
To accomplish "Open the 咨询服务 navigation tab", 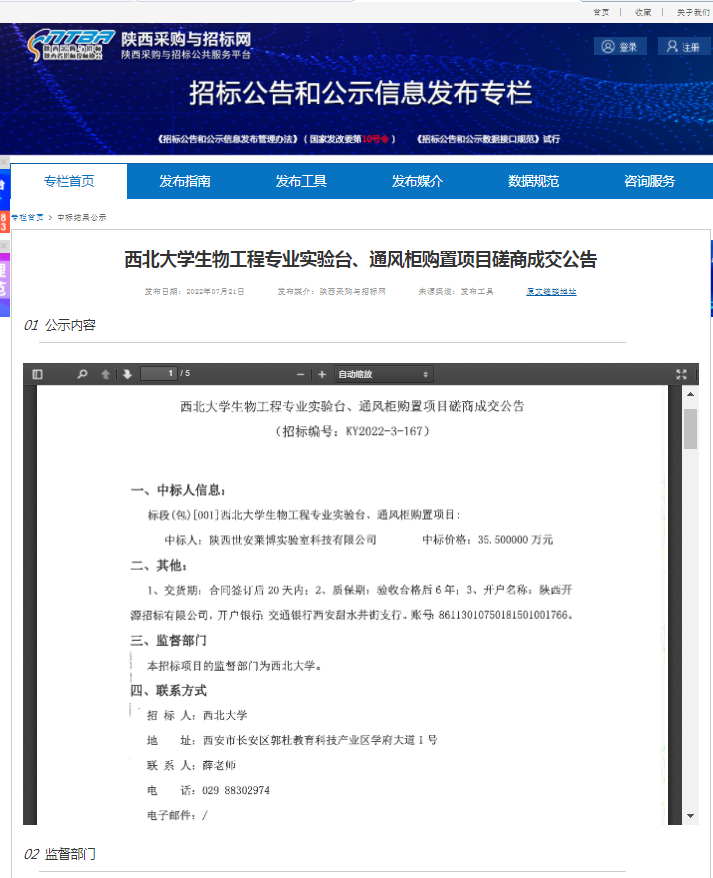I will tap(649, 181).
